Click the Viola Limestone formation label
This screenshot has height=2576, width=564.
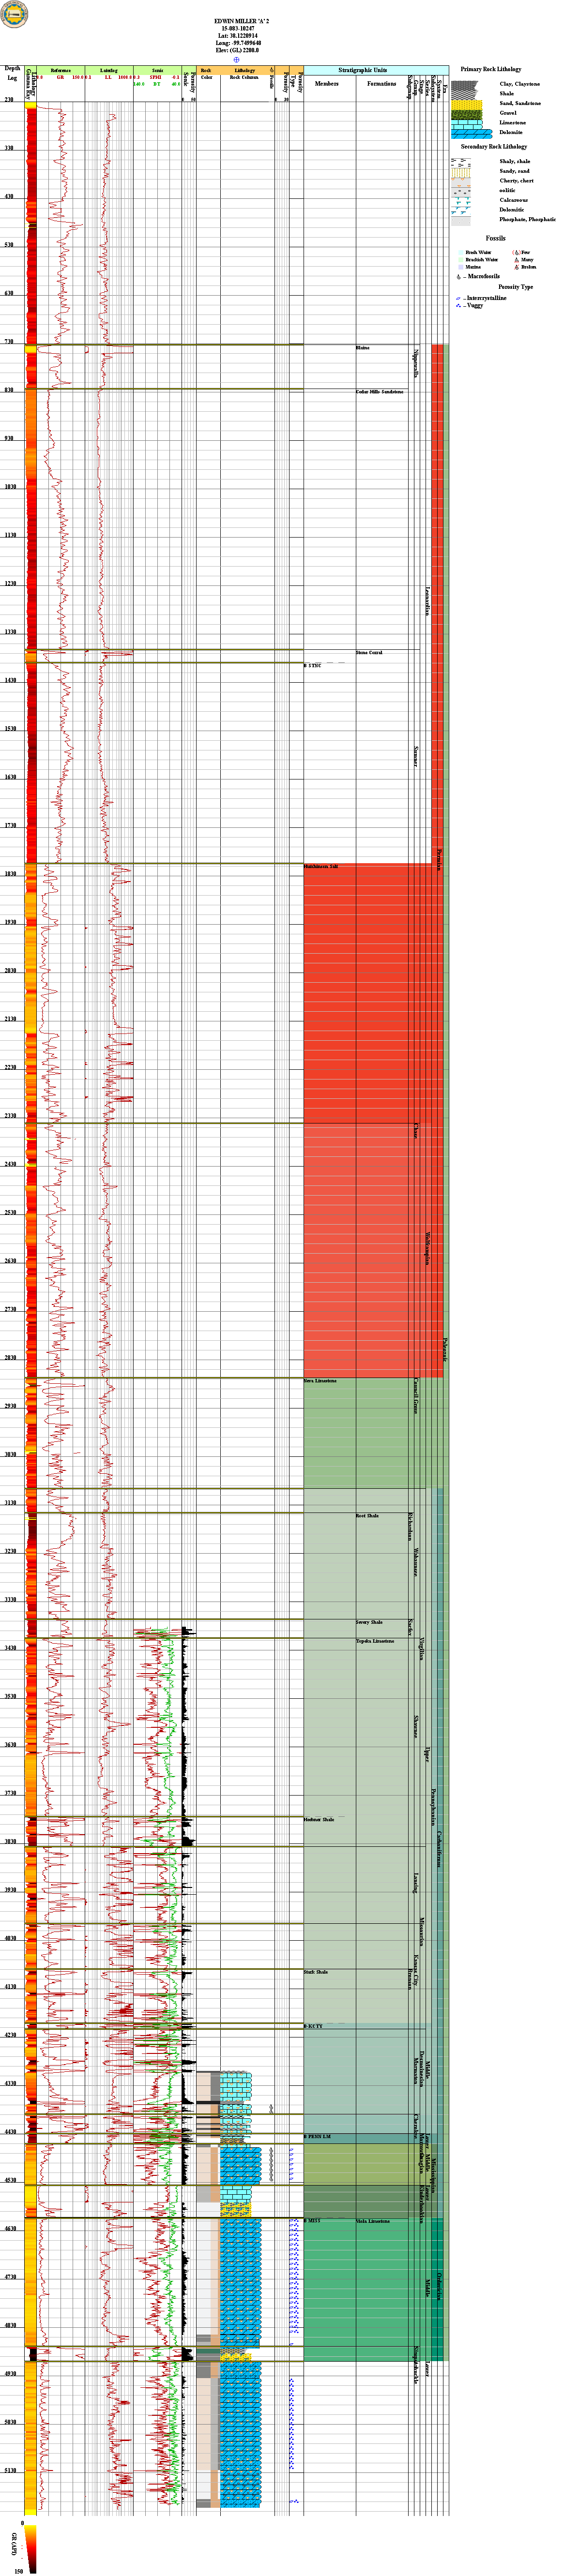(x=373, y=2221)
